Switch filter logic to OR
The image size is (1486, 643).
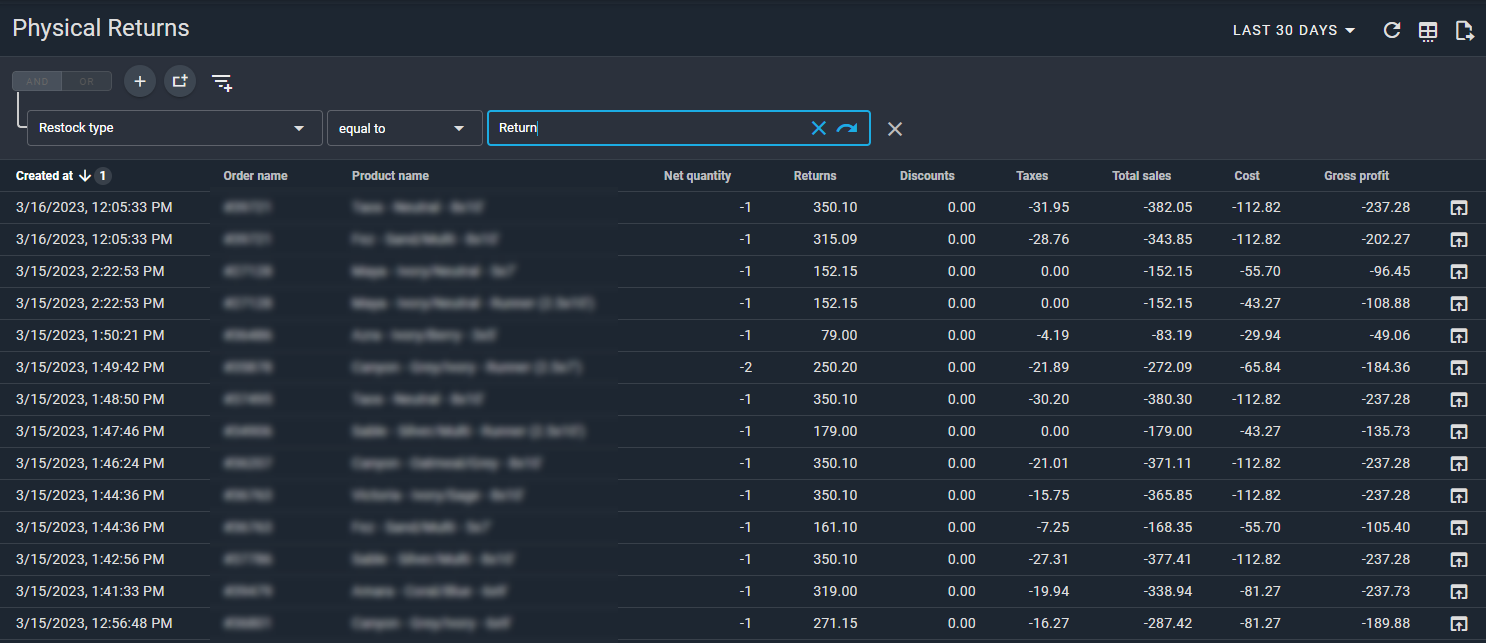[87, 82]
